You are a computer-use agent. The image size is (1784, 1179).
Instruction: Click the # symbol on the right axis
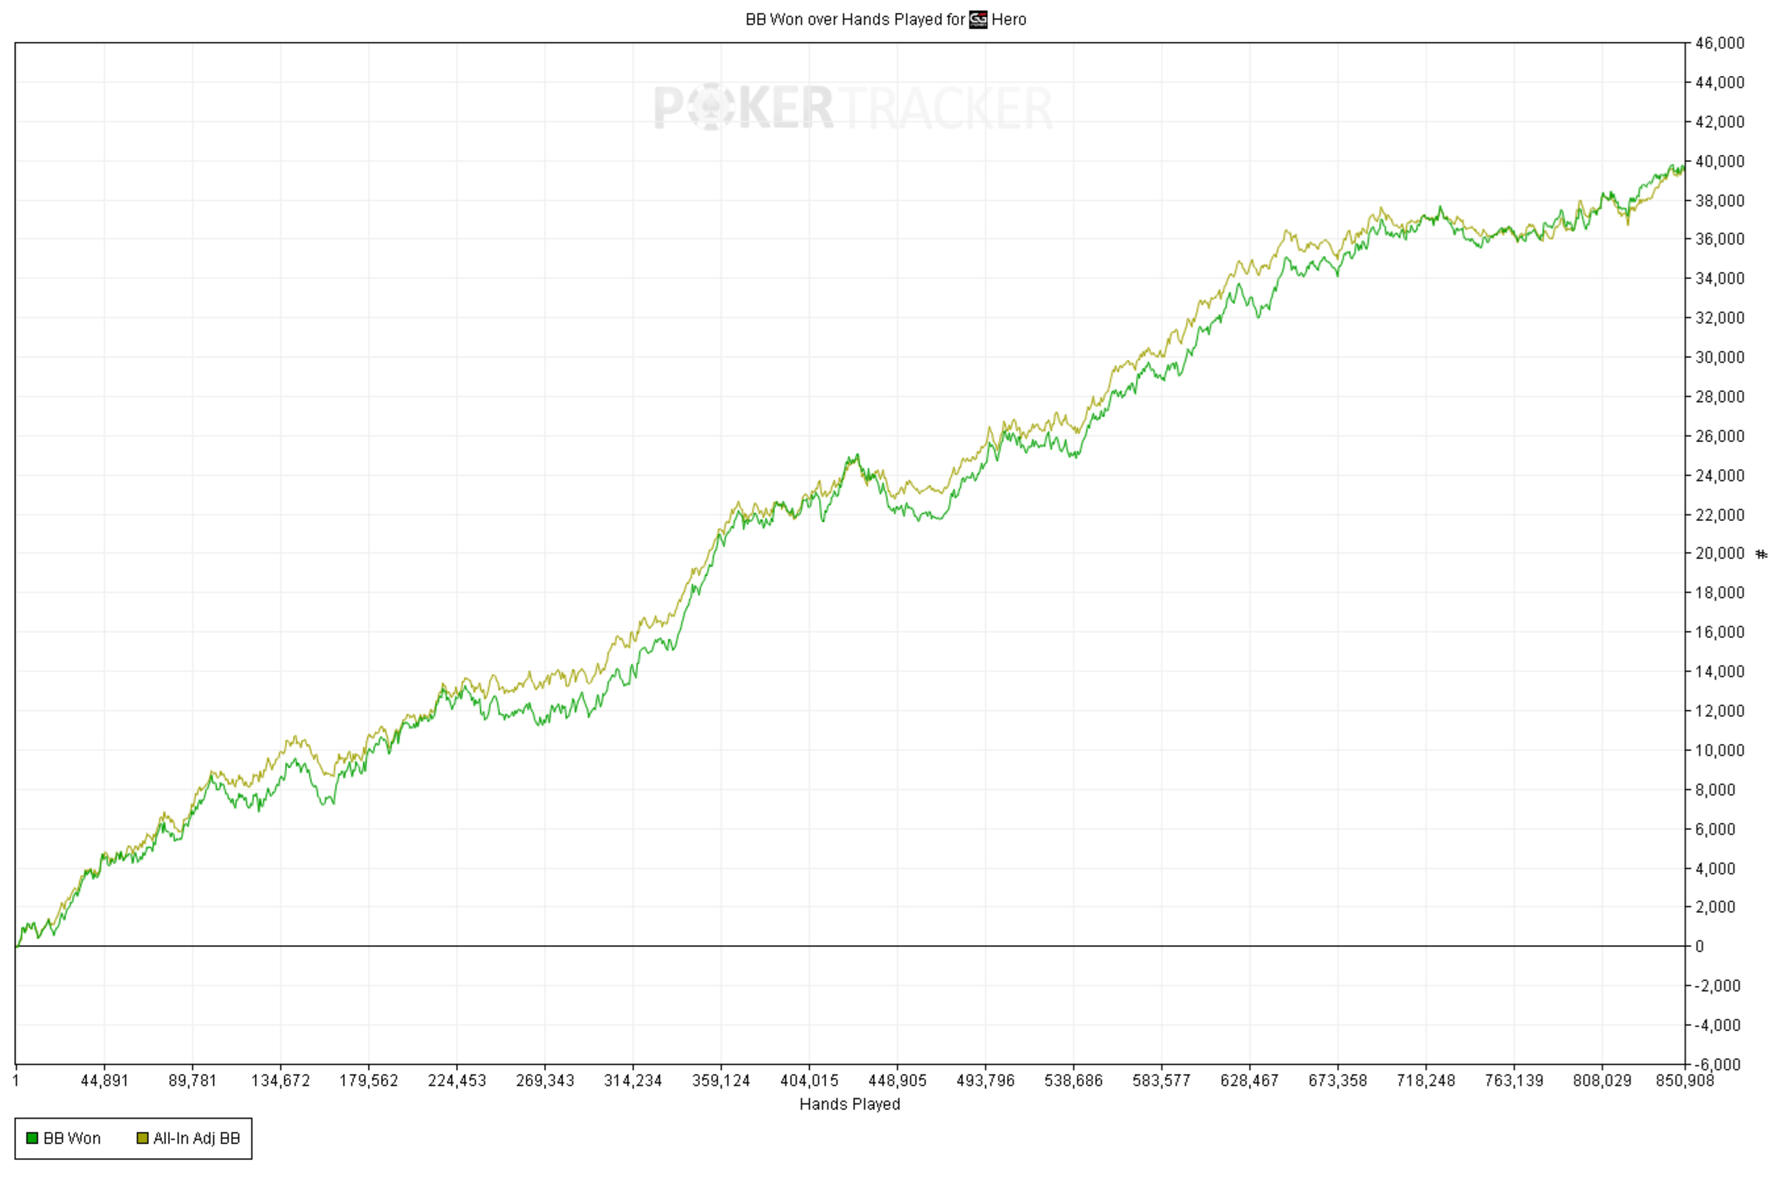click(1762, 554)
